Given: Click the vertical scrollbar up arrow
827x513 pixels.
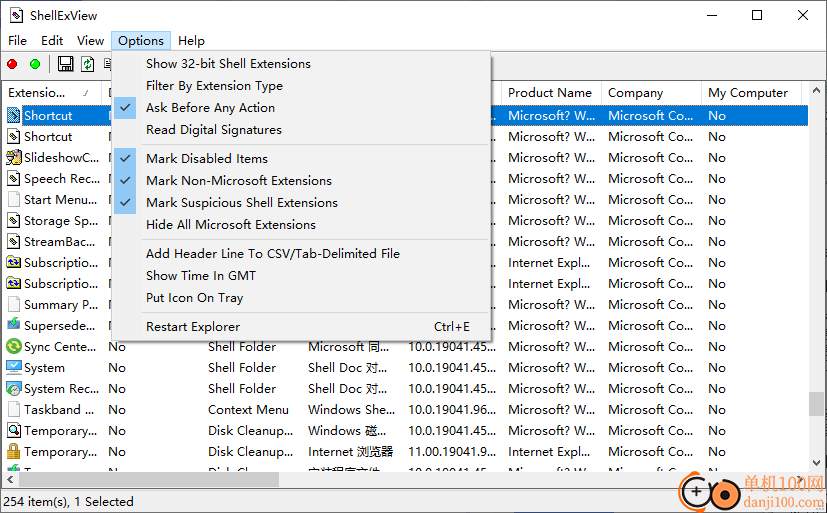Looking at the screenshot, I should pos(816,90).
